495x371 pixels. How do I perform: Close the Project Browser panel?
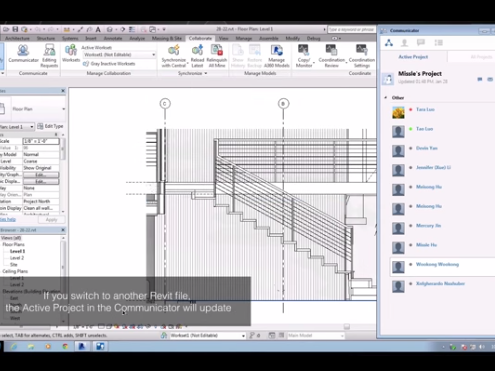click(x=63, y=230)
